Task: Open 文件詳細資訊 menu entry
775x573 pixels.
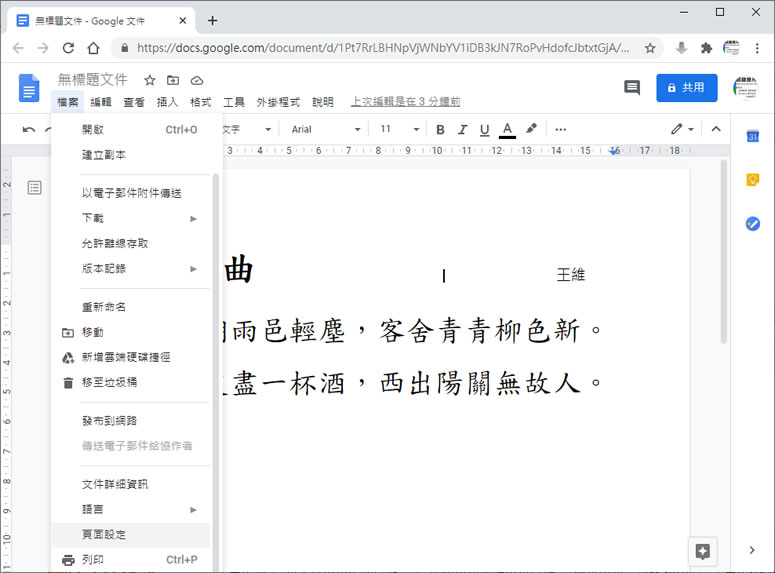Action: click(131, 485)
